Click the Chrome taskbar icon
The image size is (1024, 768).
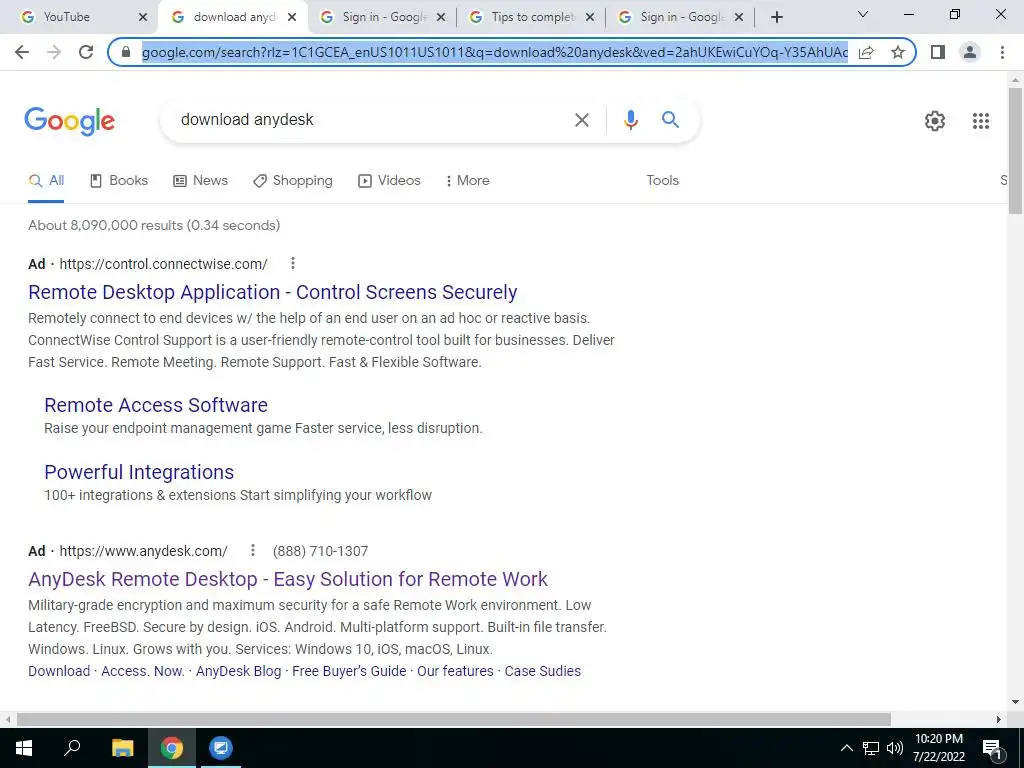(x=172, y=748)
